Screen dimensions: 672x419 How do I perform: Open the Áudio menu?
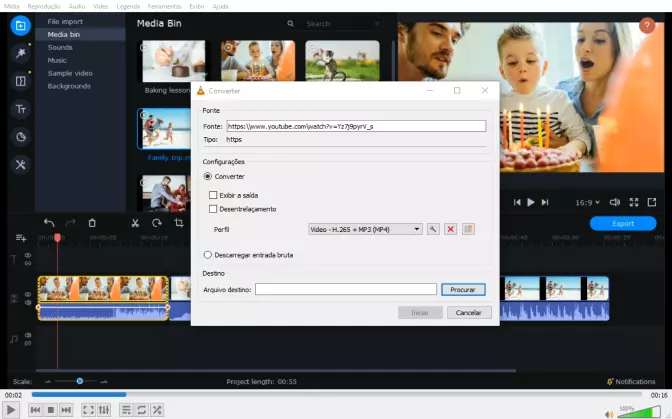(x=77, y=6)
